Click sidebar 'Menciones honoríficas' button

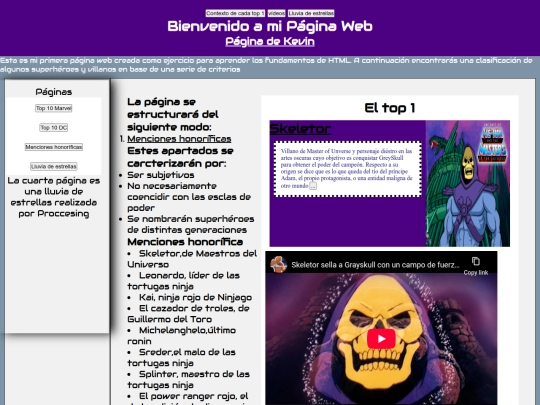pos(54,147)
